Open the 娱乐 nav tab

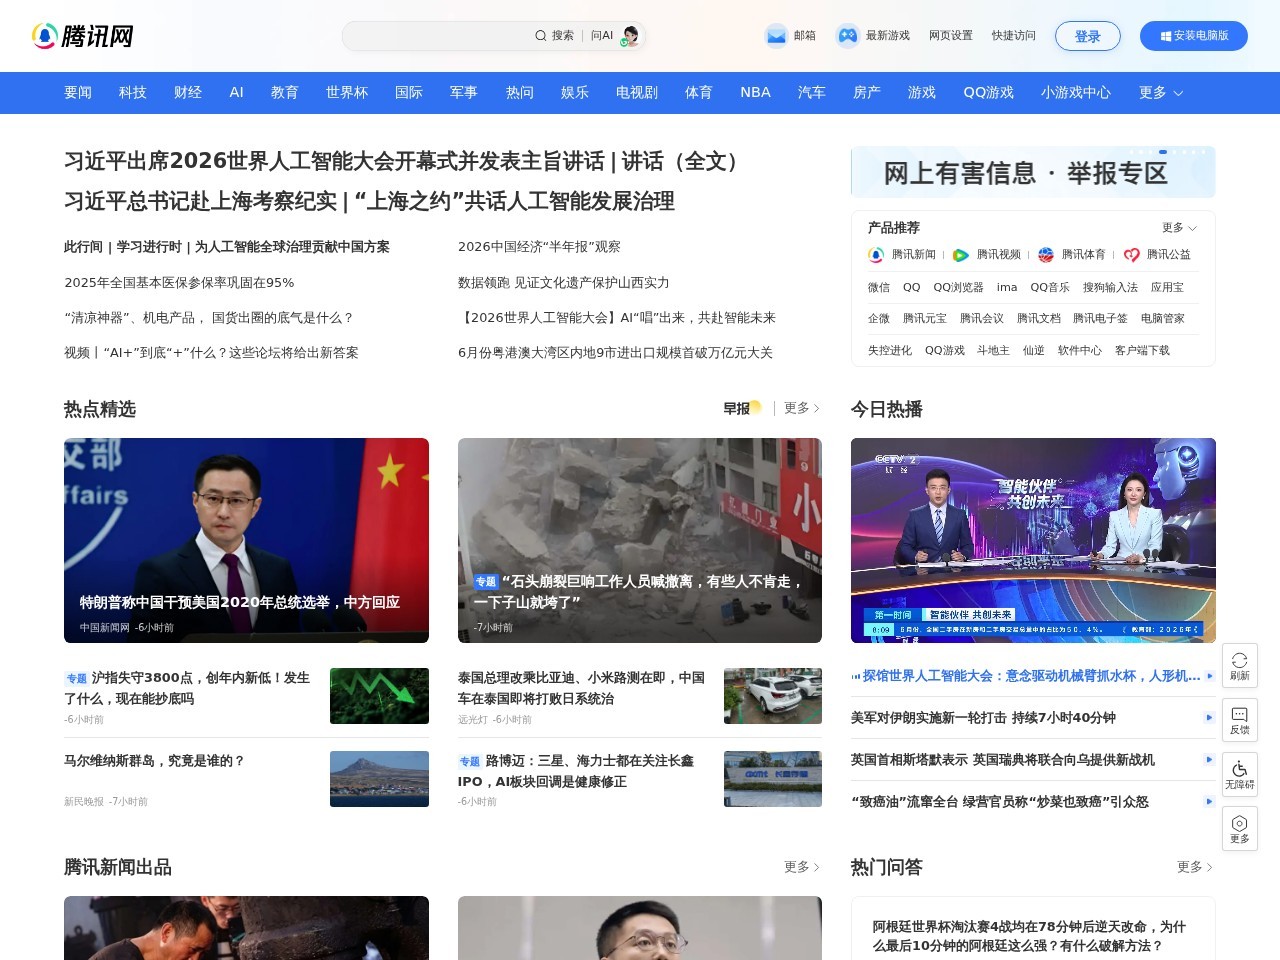pos(575,92)
